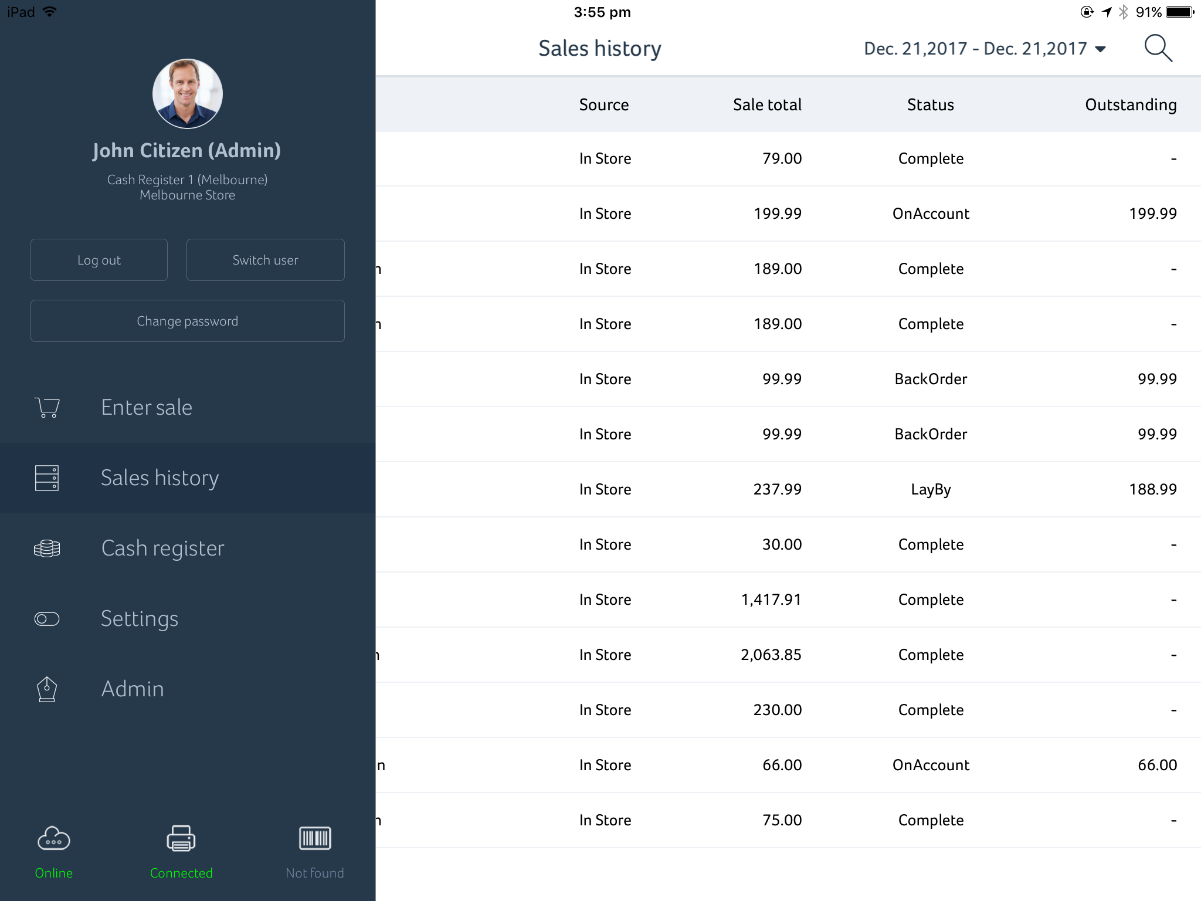Sort by the Outstanding column header

[x=1131, y=104]
